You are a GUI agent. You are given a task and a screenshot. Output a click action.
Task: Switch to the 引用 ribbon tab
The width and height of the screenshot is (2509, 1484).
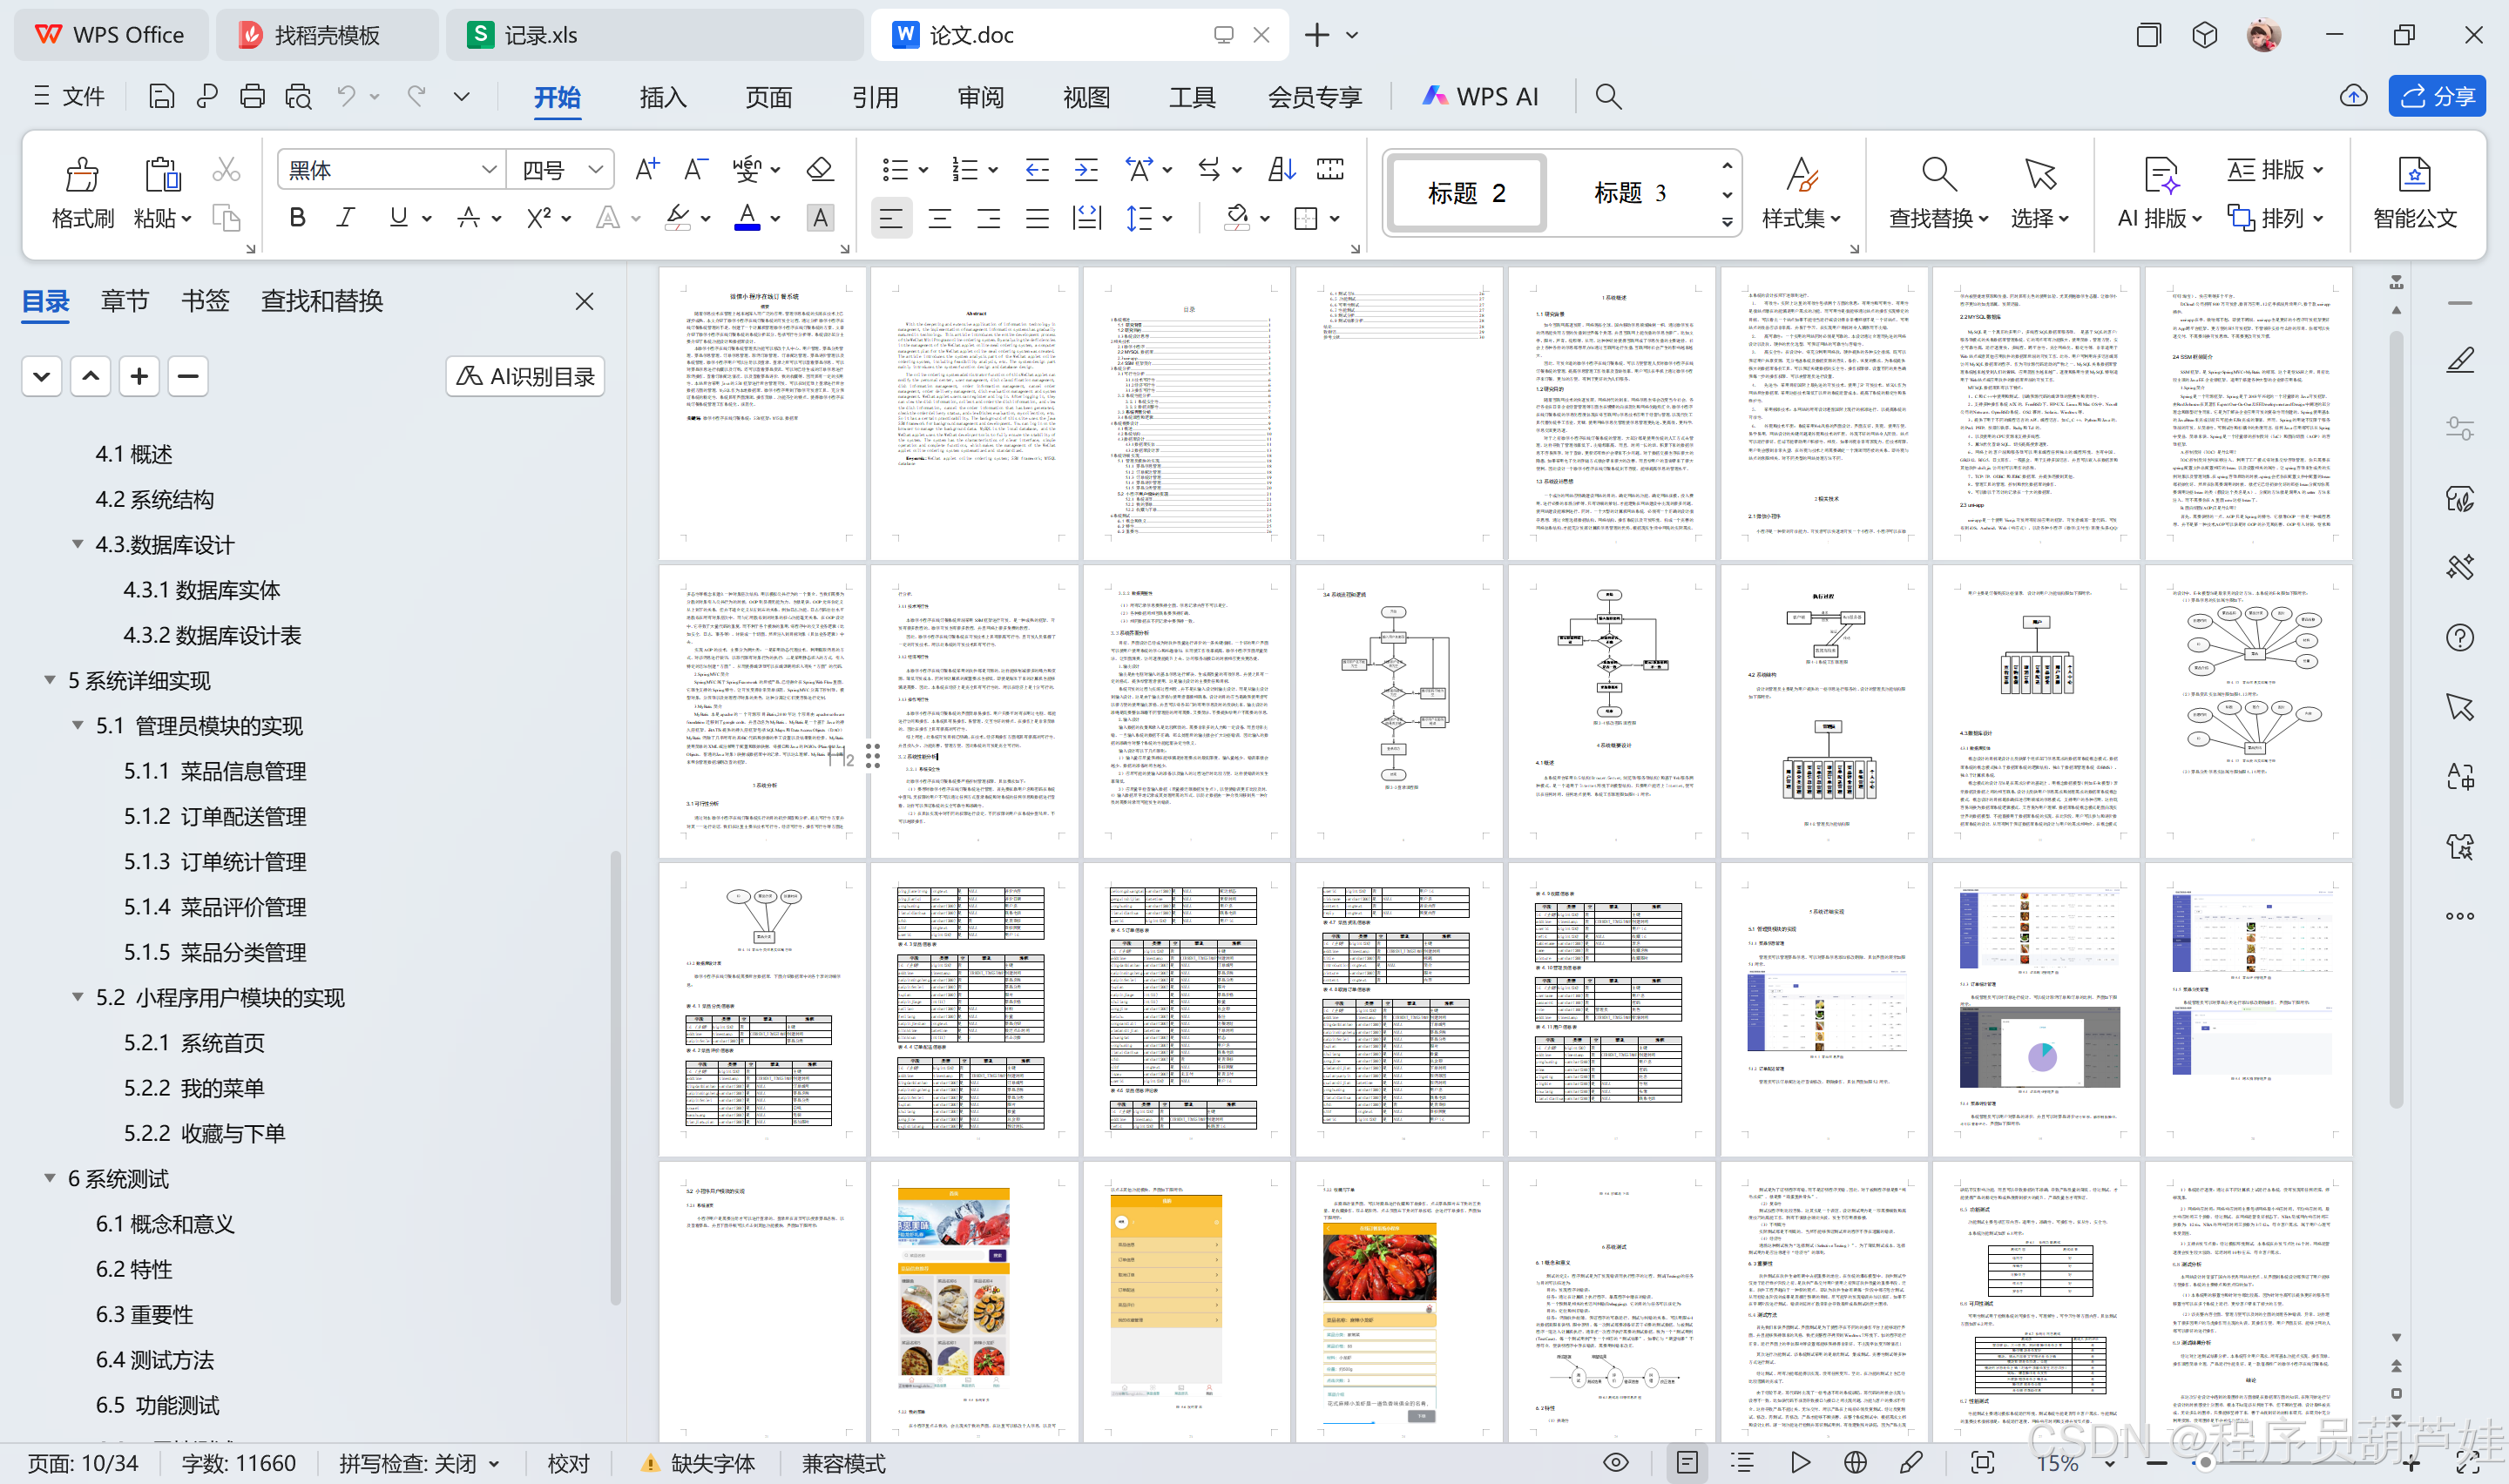[x=875, y=97]
